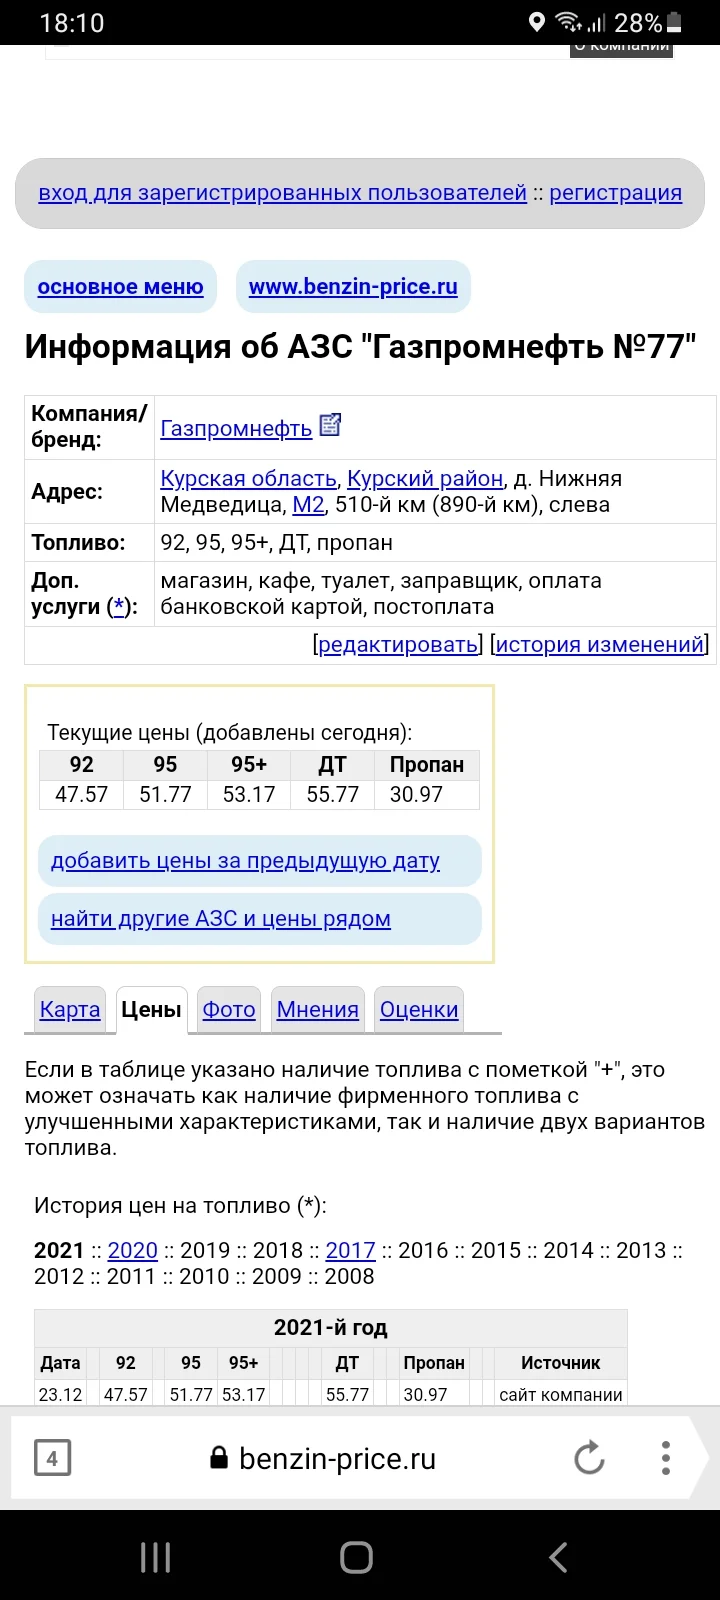Open the 2020 price history link
The width and height of the screenshot is (720, 1600).
pos(133,1250)
